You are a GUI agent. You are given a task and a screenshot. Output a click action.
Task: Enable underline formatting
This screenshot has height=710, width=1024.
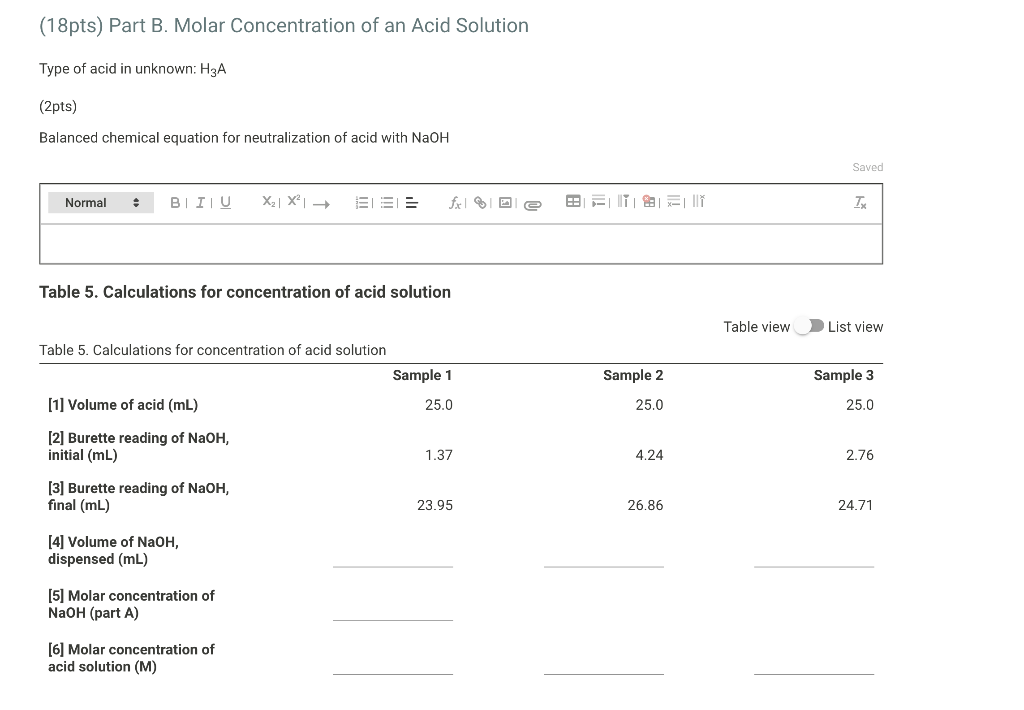click(x=224, y=201)
